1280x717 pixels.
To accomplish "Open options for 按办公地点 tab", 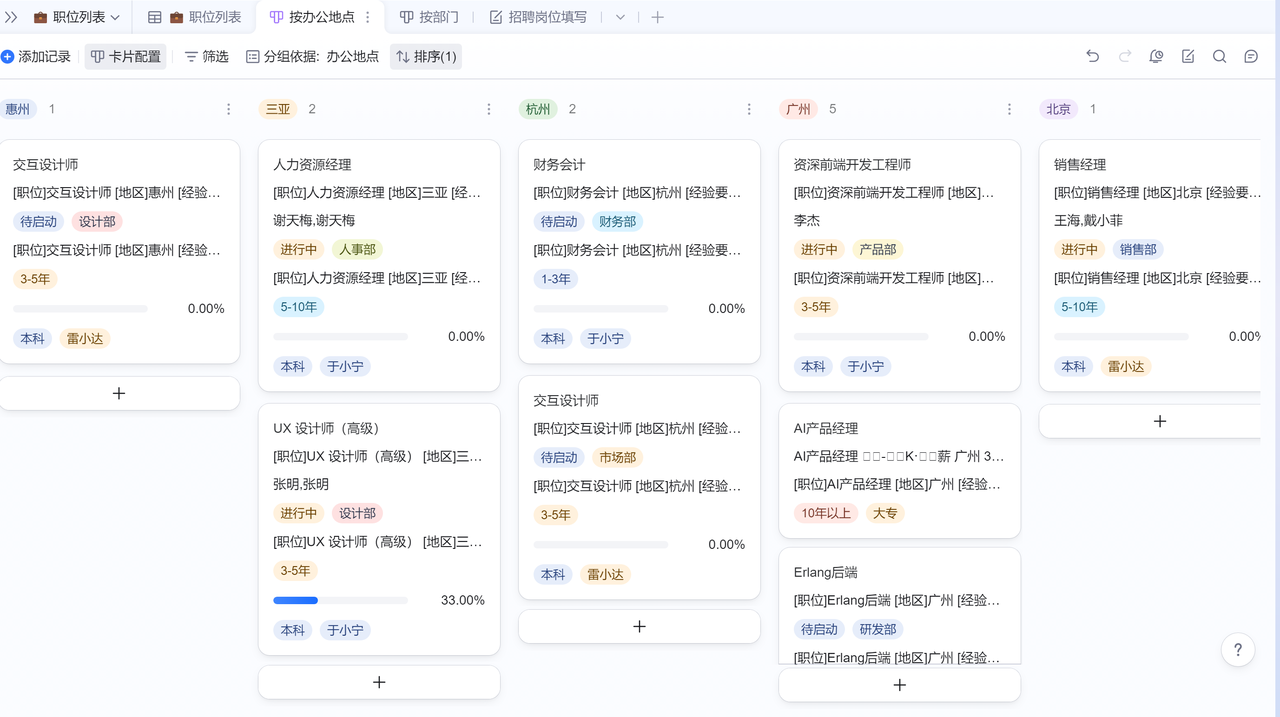I will point(368,17).
